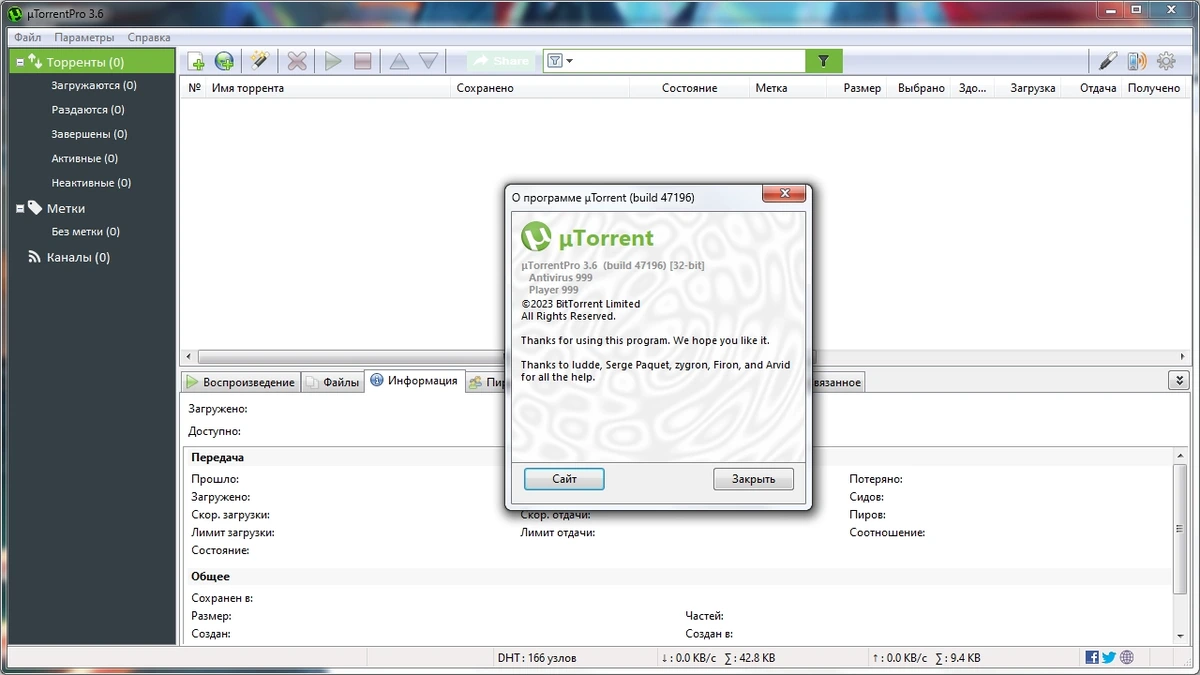Sort by Получено column header
This screenshot has height=675, width=1200.
(x=1155, y=88)
